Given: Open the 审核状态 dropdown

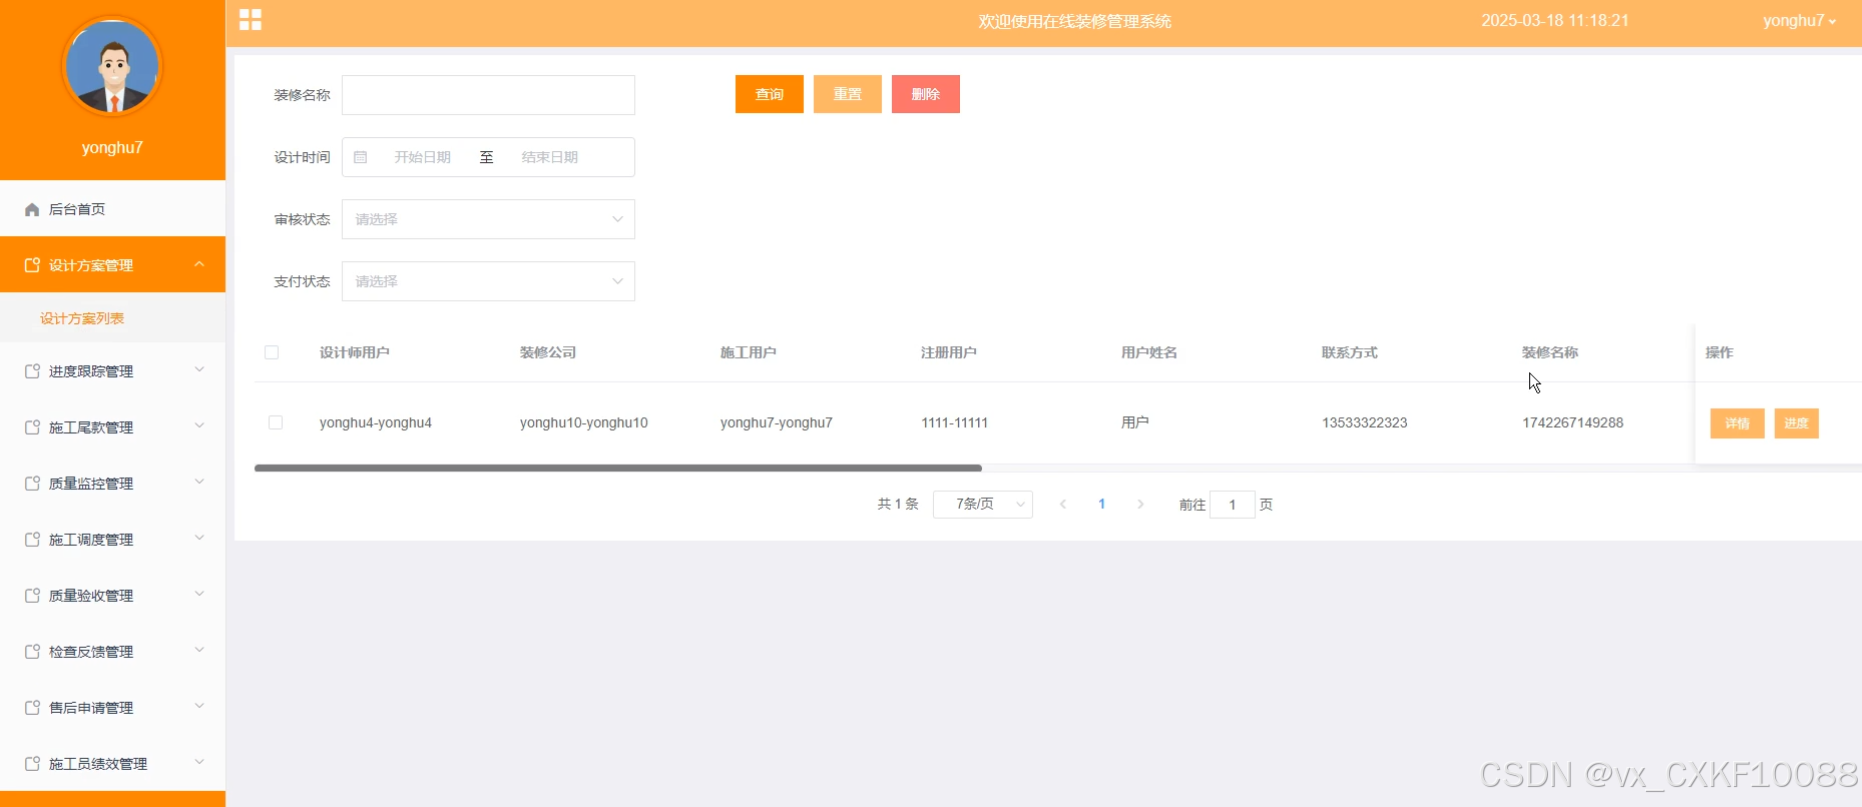Looking at the screenshot, I should click(488, 219).
